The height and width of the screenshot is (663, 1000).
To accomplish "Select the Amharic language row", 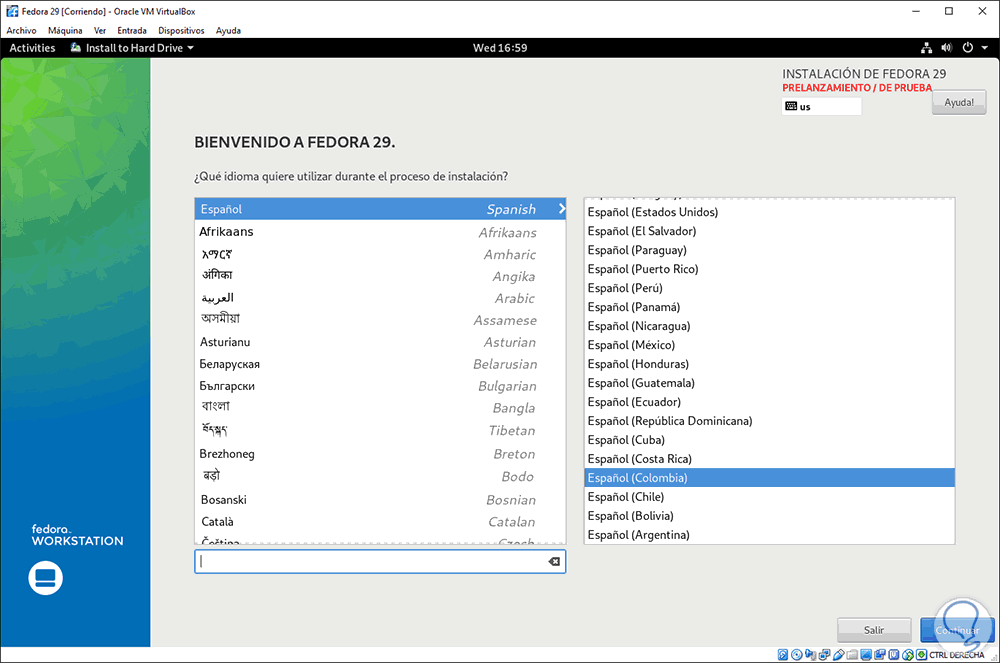I will pos(380,254).
